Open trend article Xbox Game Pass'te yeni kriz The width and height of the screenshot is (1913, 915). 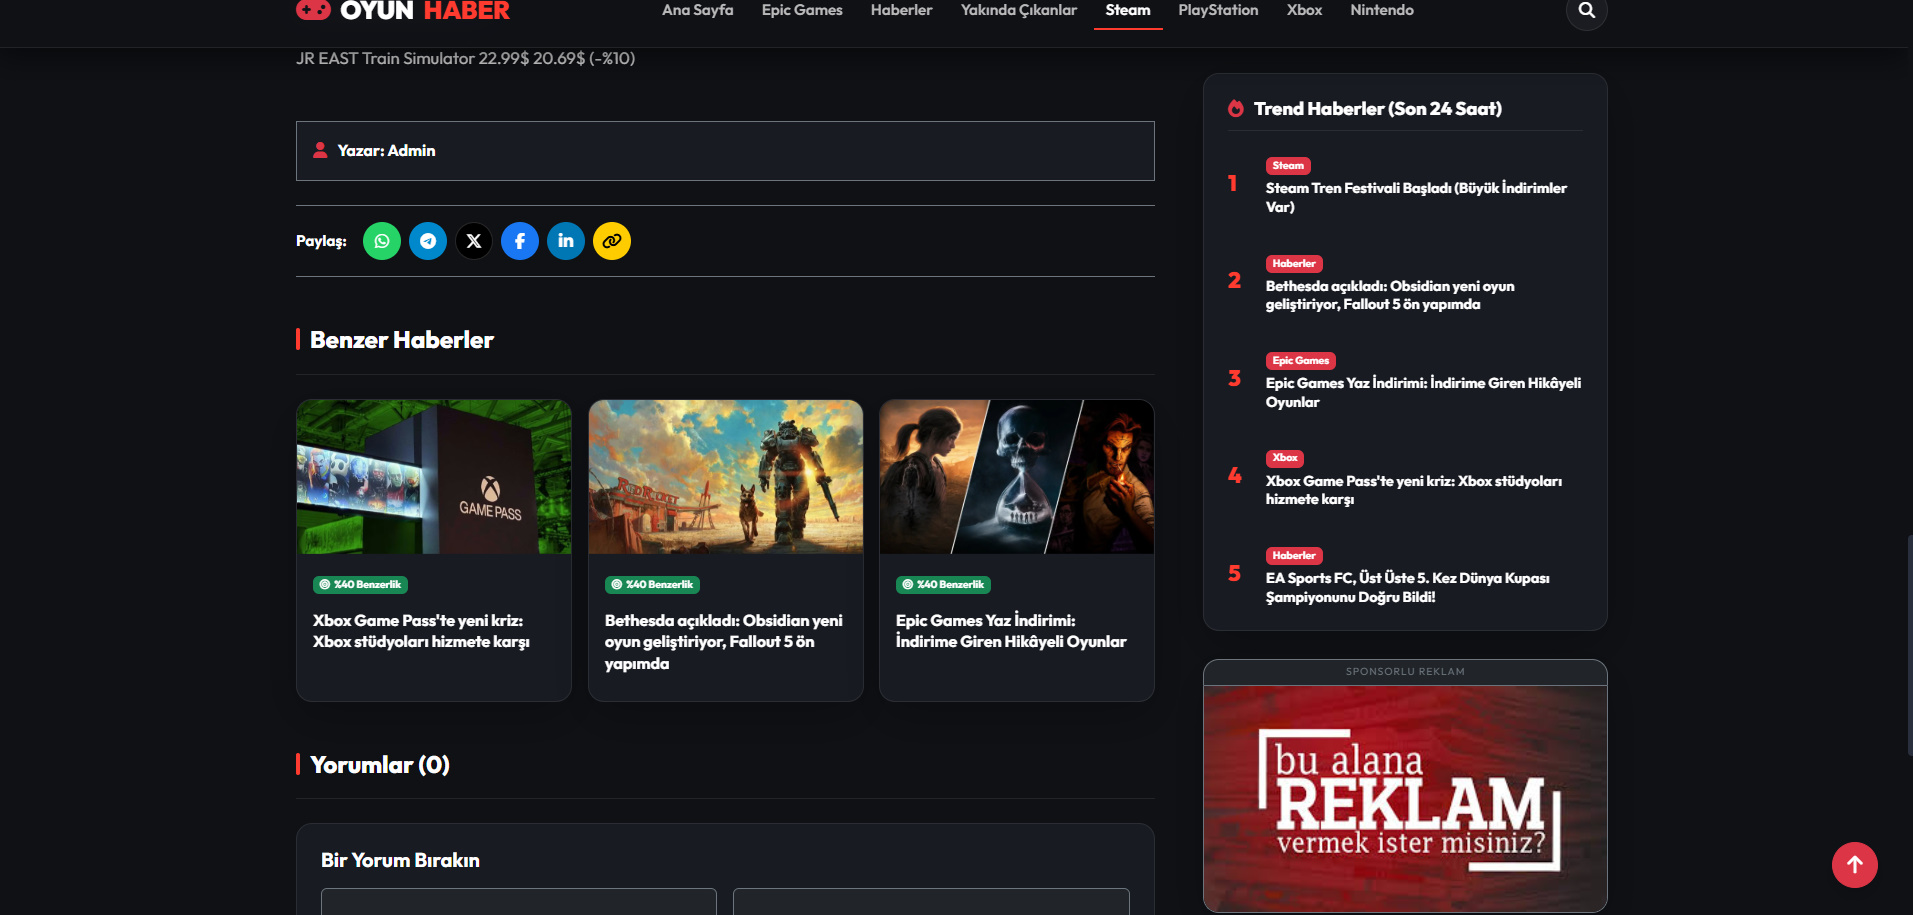1414,490
